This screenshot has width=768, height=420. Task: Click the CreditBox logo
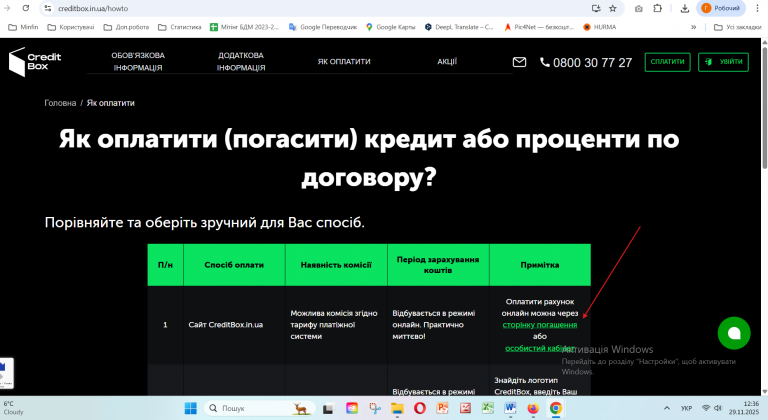click(34, 62)
